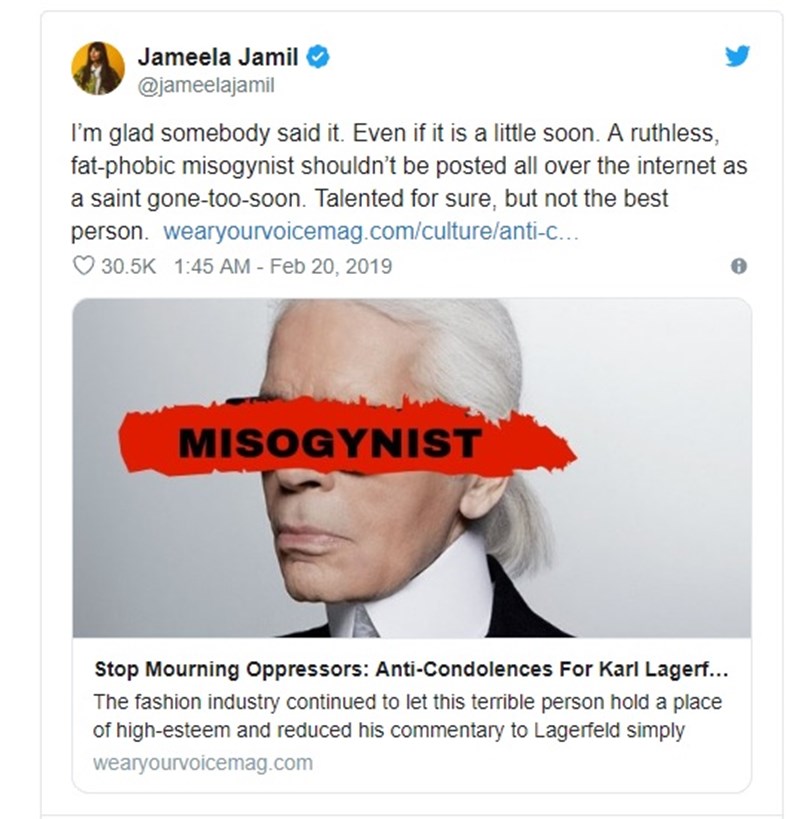The image size is (800, 819).
Task: Like the tweet with the heart icon
Action: (x=83, y=266)
